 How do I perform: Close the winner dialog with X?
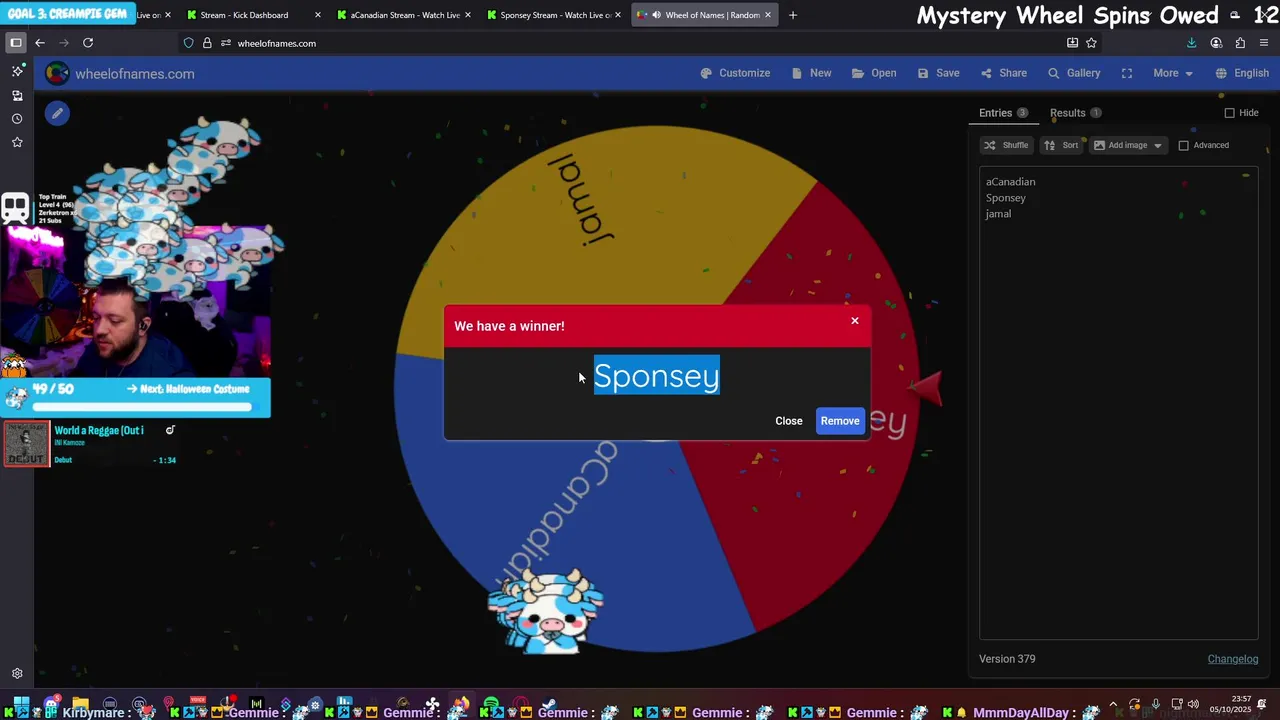(x=855, y=321)
